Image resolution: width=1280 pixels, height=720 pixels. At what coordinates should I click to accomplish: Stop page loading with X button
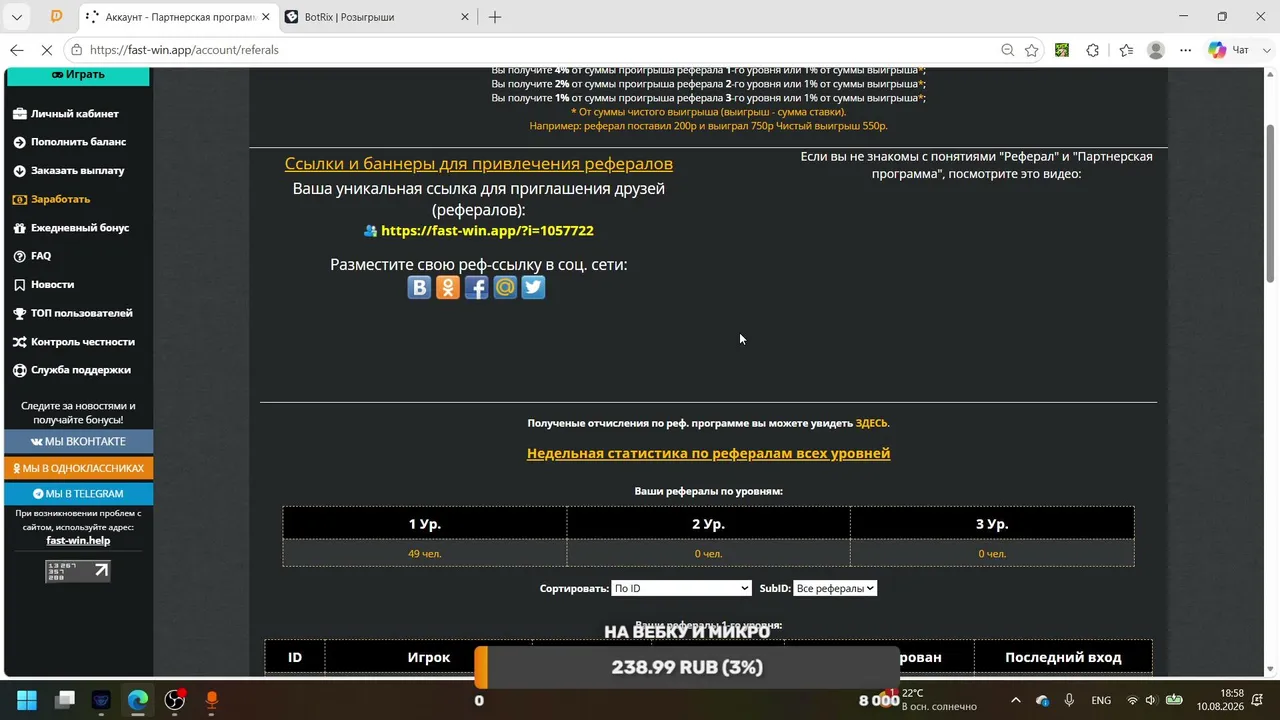tap(45, 50)
